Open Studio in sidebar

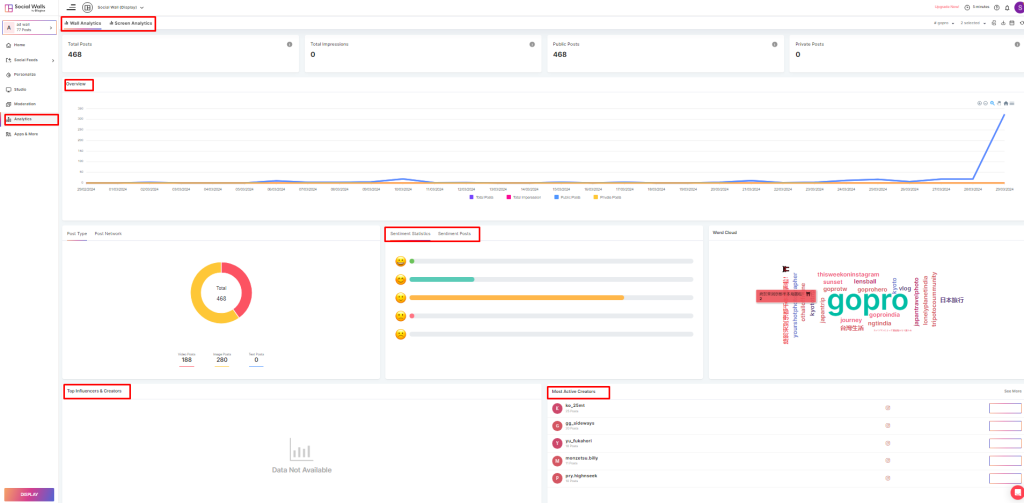click(16, 89)
